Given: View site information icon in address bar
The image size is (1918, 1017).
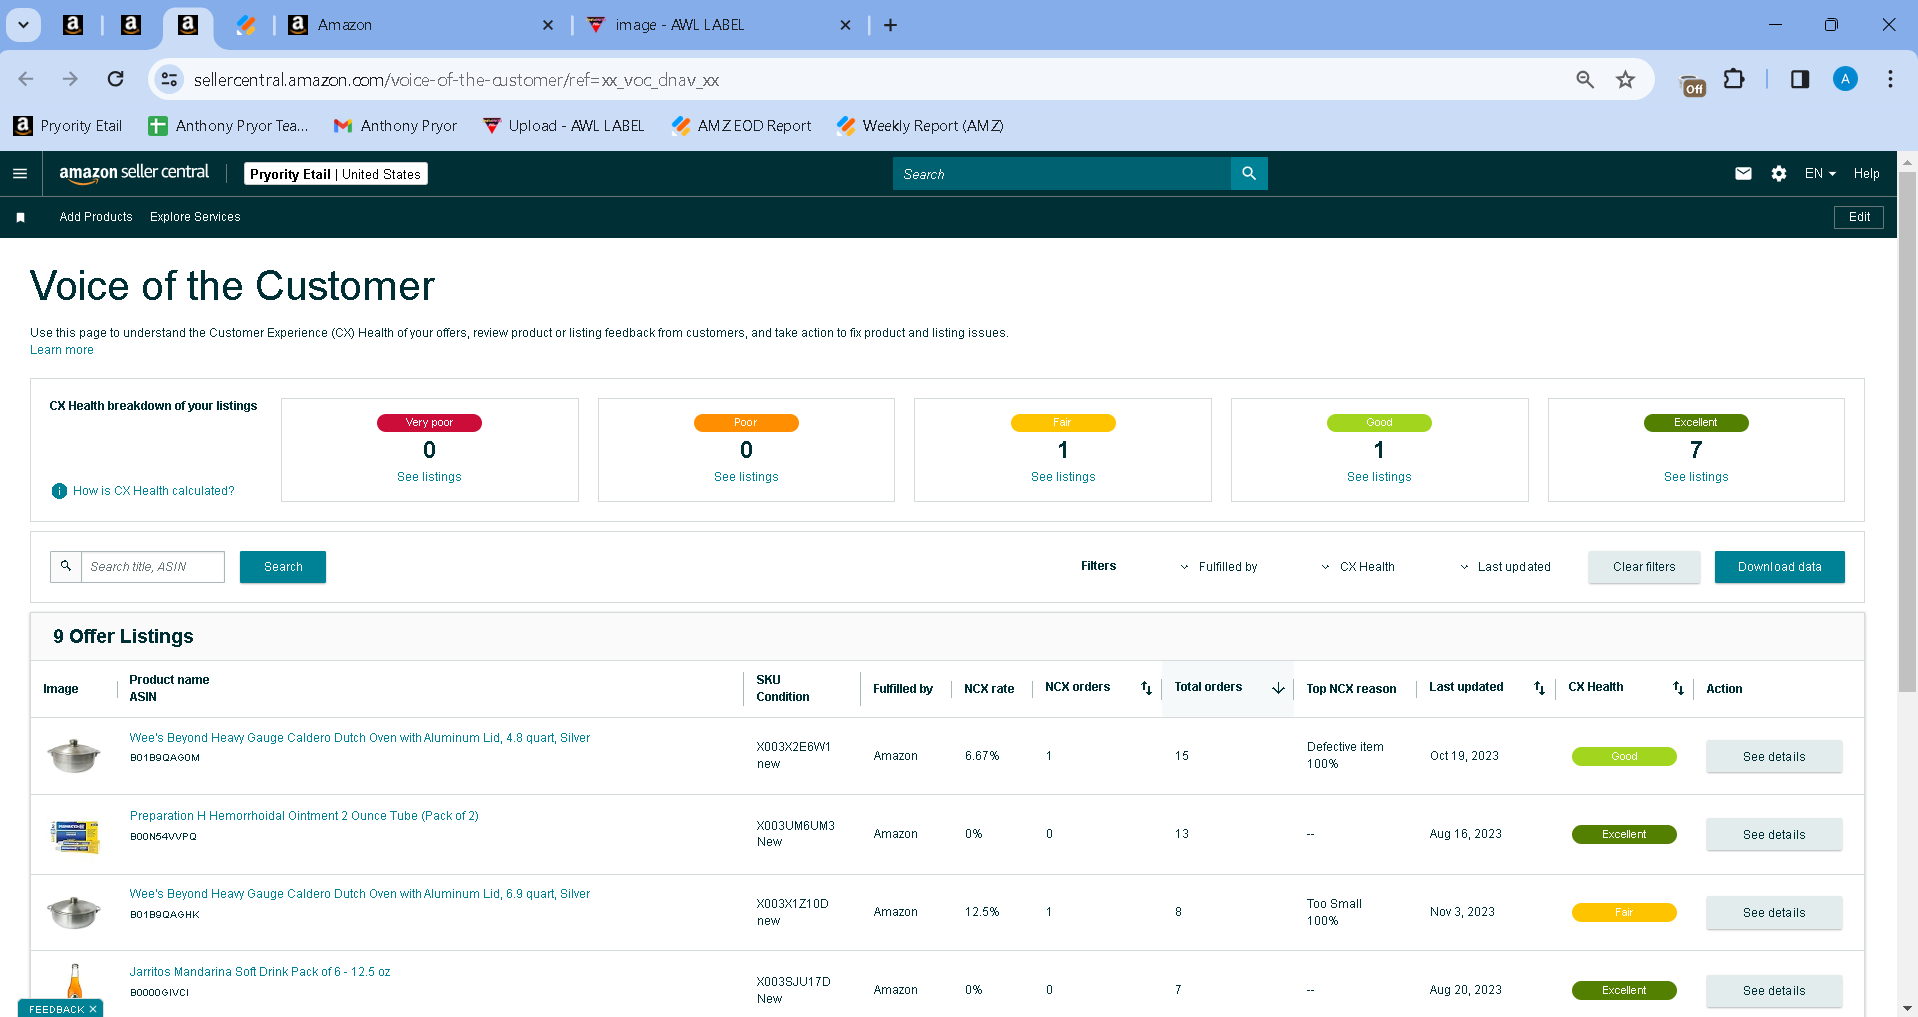Looking at the screenshot, I should 169,79.
